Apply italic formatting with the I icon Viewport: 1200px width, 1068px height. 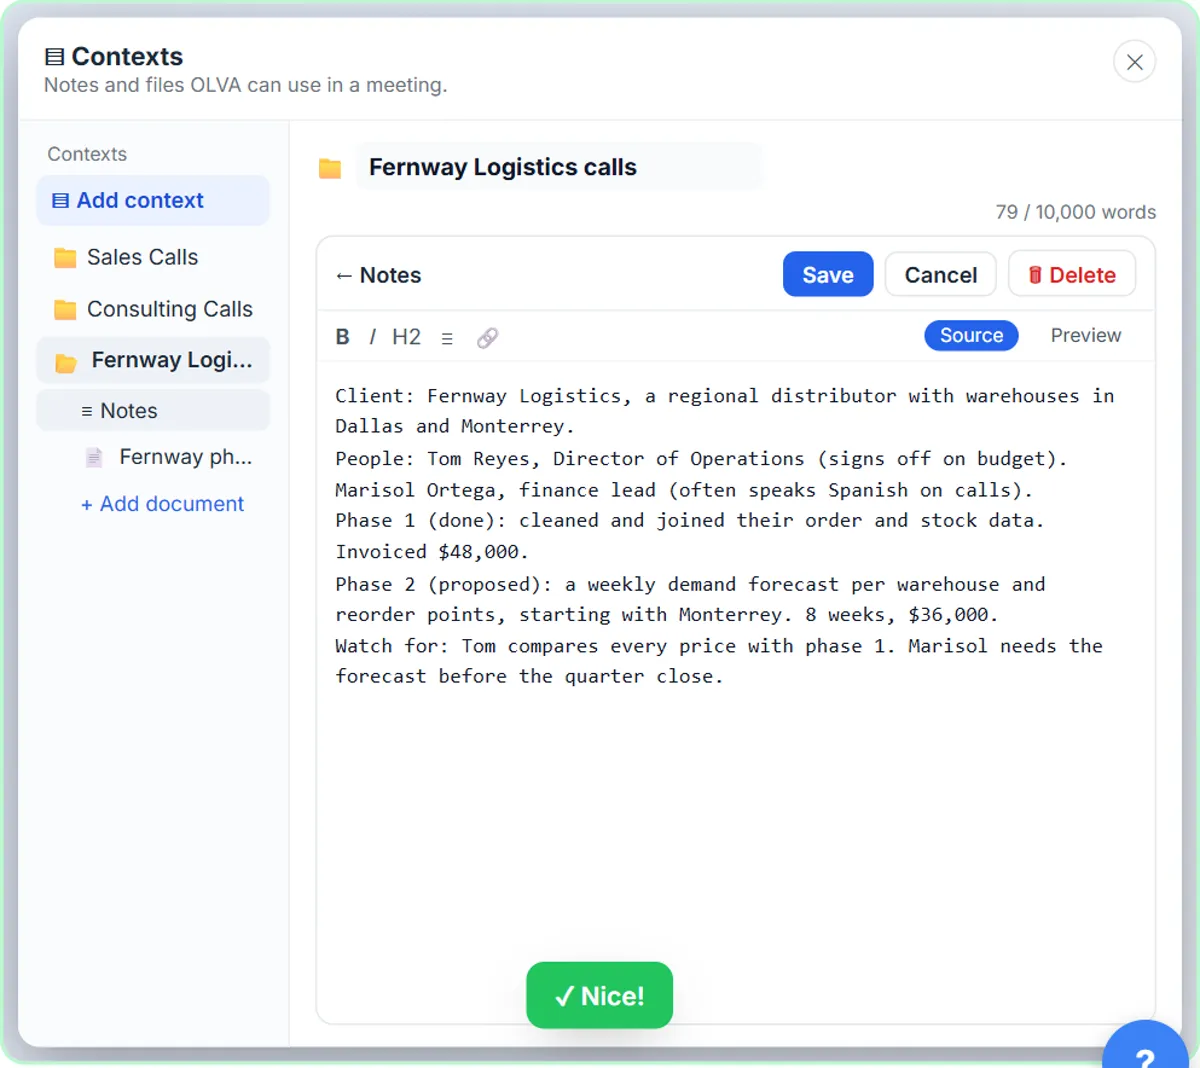click(372, 337)
